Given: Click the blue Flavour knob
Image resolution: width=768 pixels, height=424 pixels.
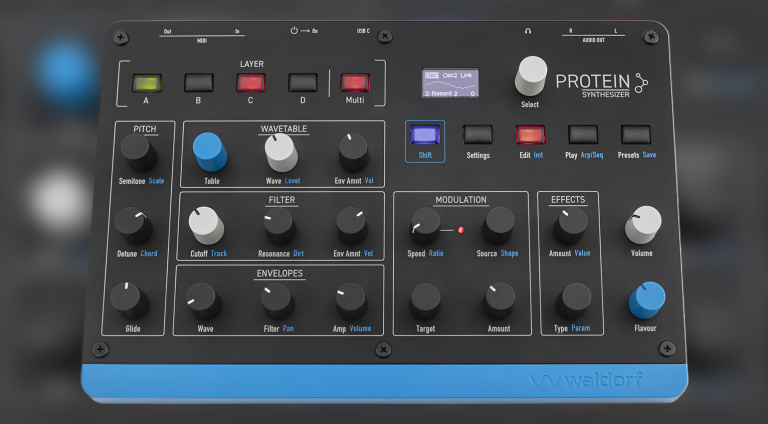Looking at the screenshot, I should coord(647,299).
